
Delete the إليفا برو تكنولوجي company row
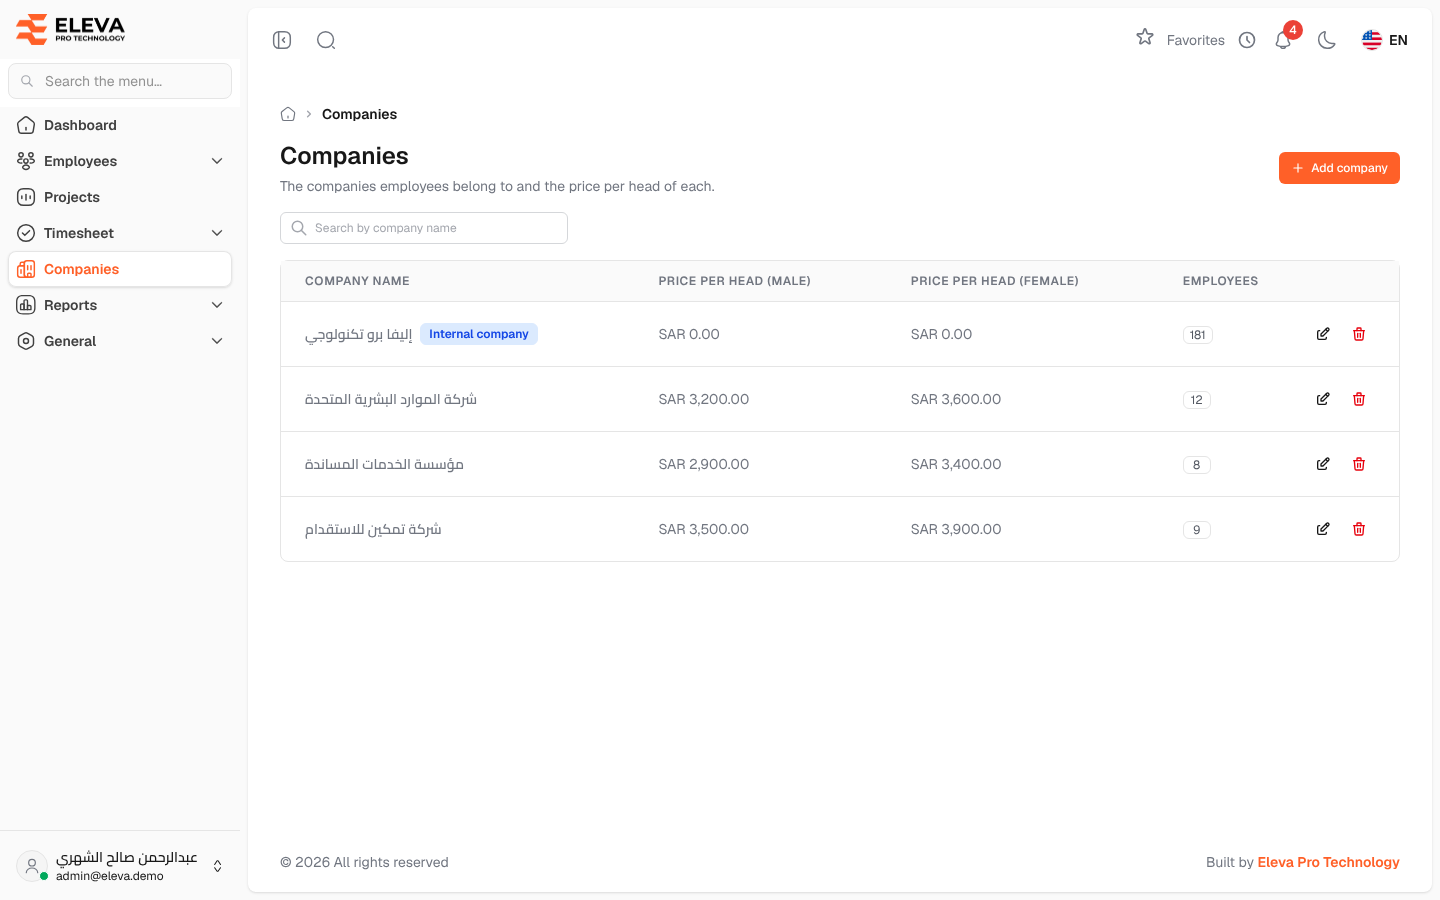1359,334
